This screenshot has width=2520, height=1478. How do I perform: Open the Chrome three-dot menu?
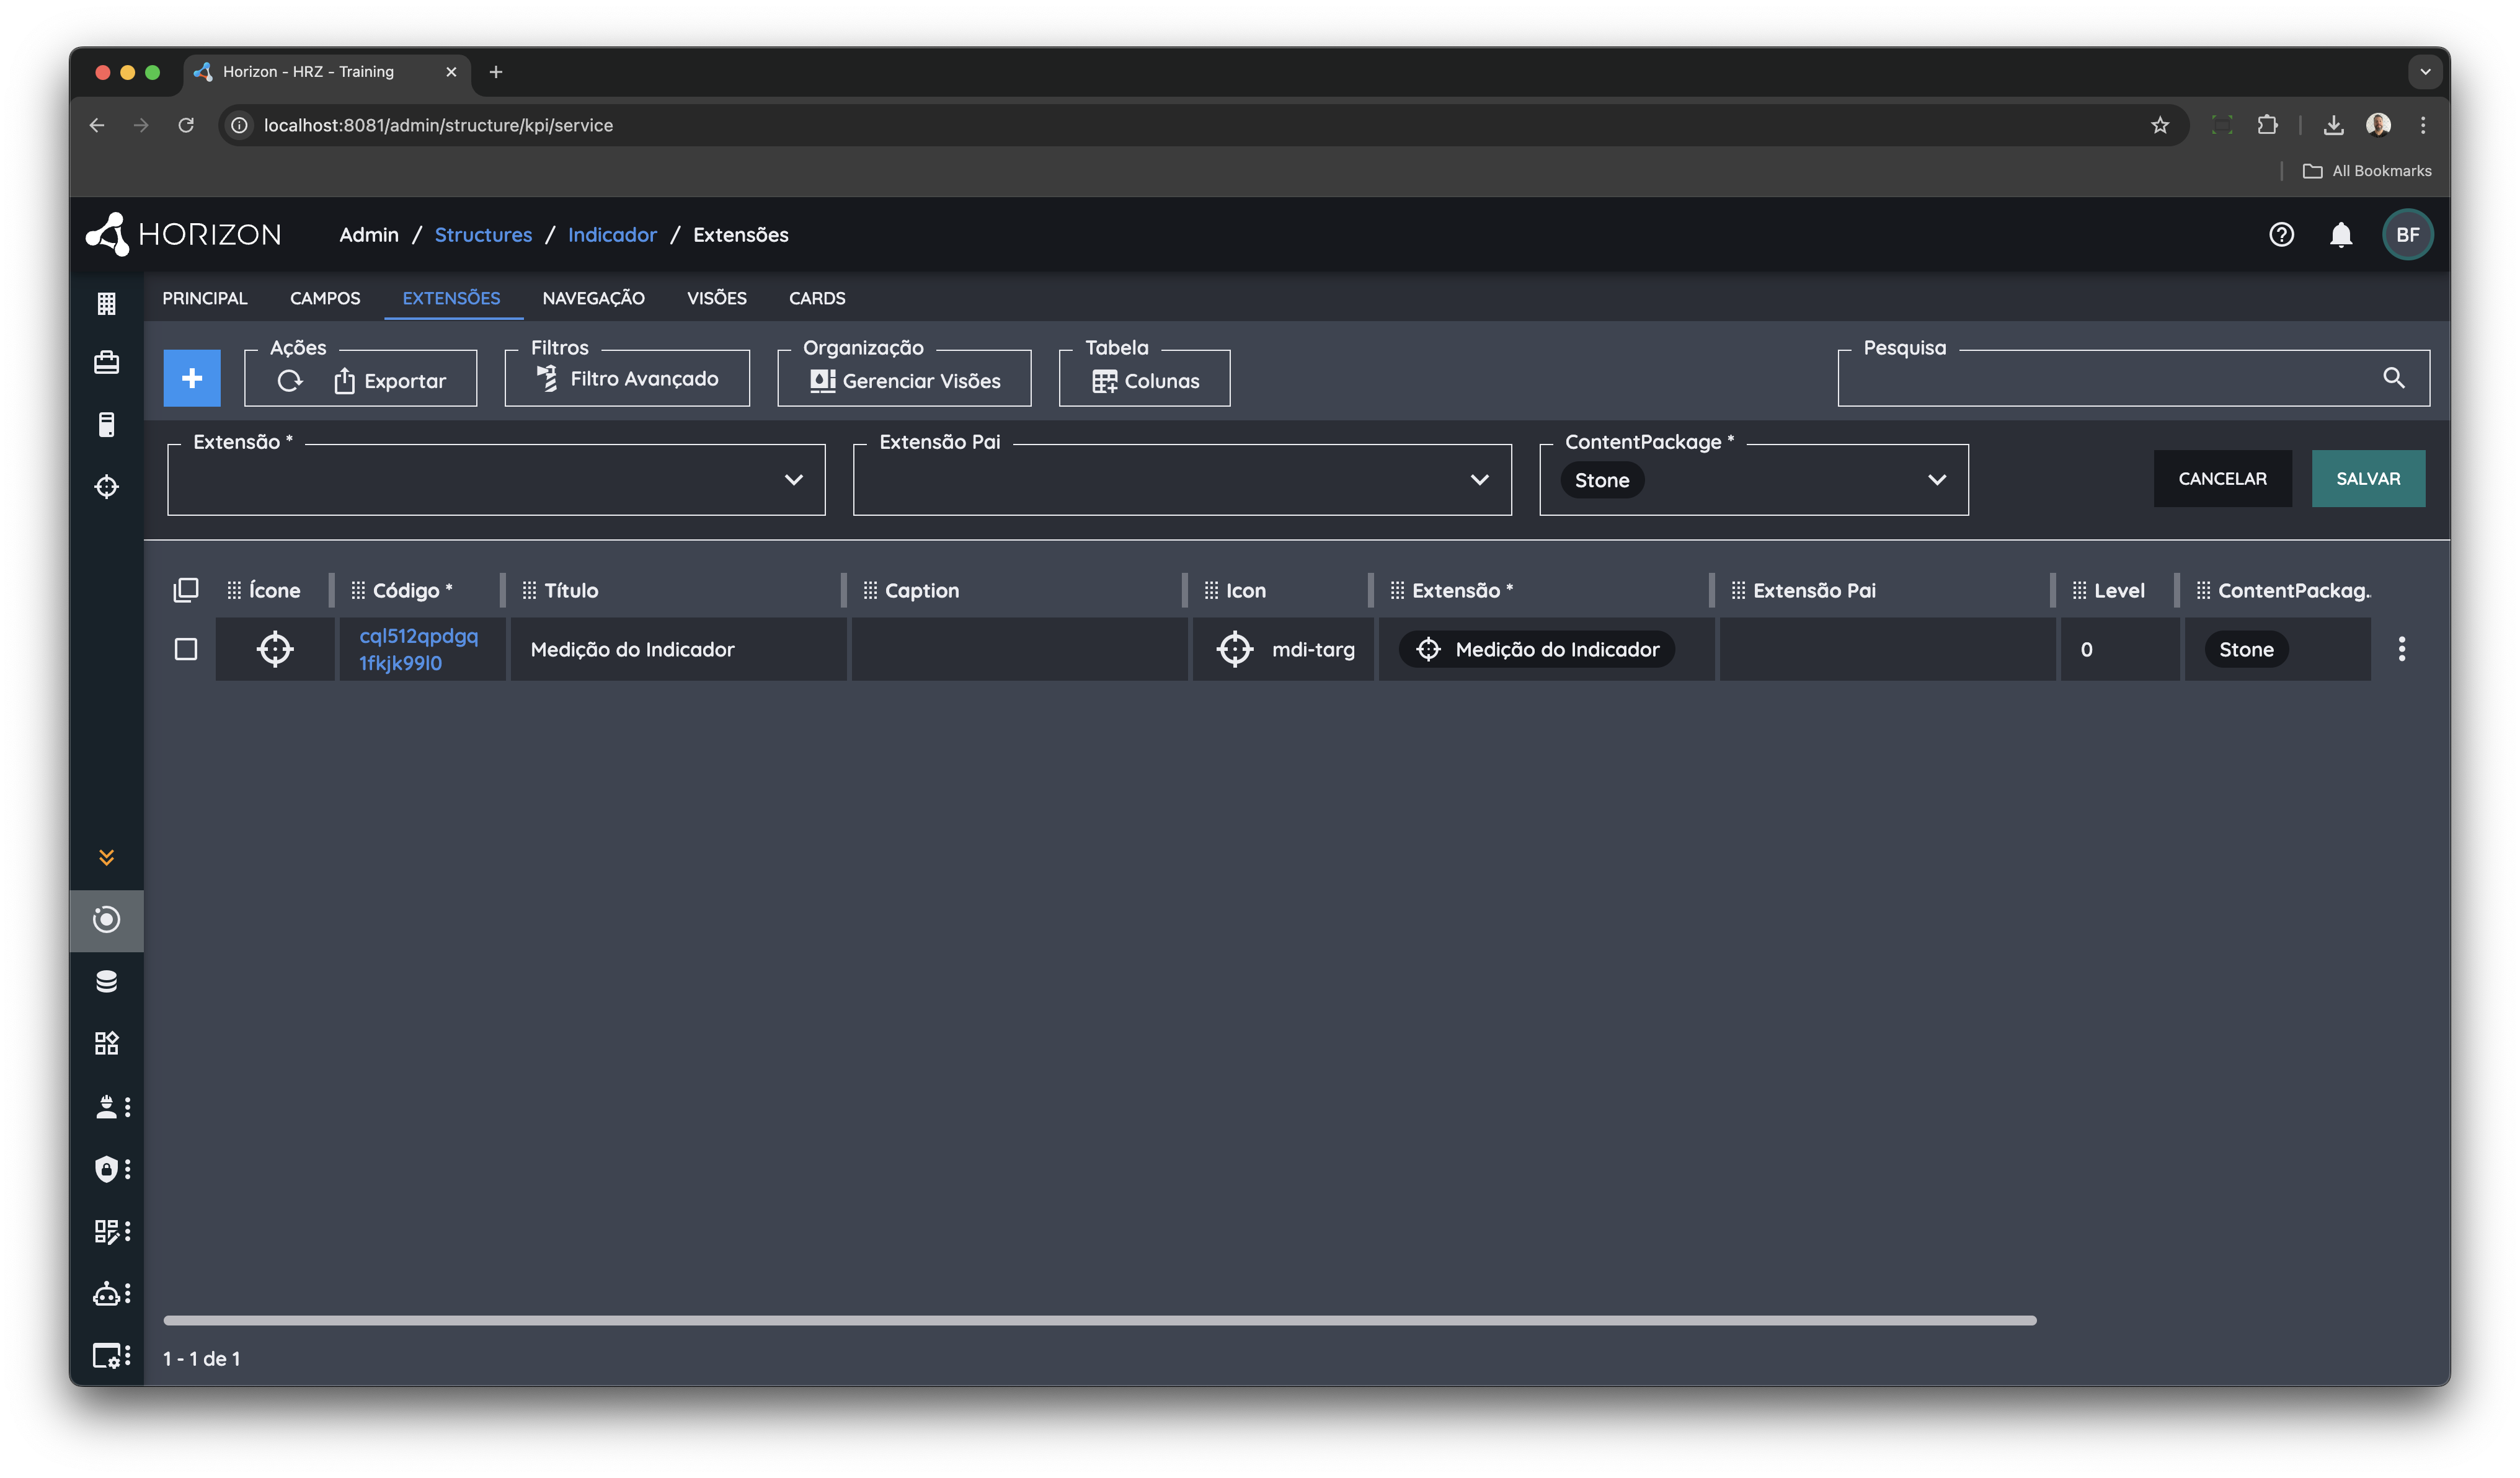(x=2423, y=125)
